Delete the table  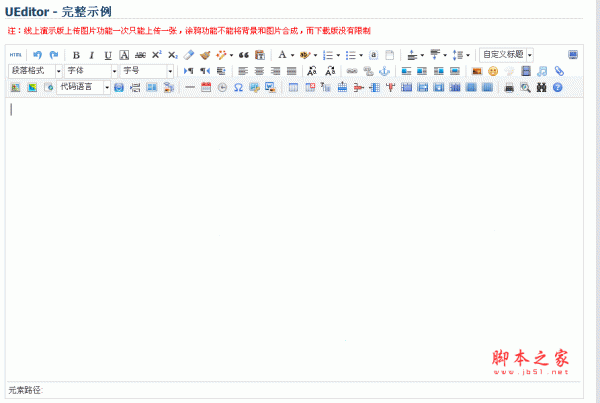pyautogui.click(x=310, y=88)
